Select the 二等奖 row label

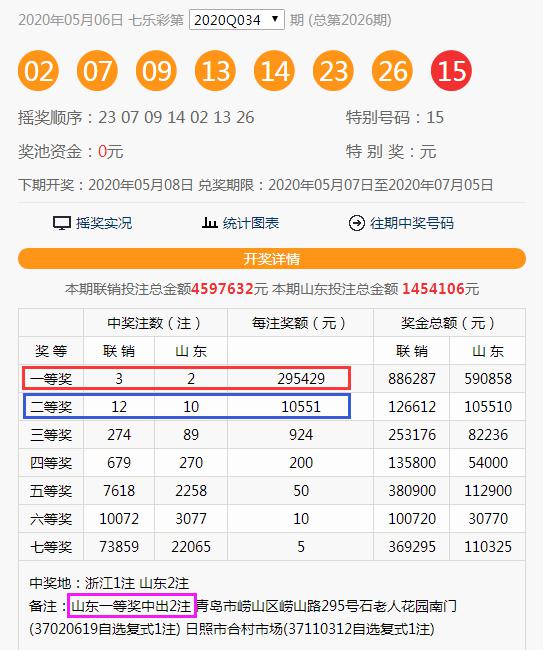51,407
